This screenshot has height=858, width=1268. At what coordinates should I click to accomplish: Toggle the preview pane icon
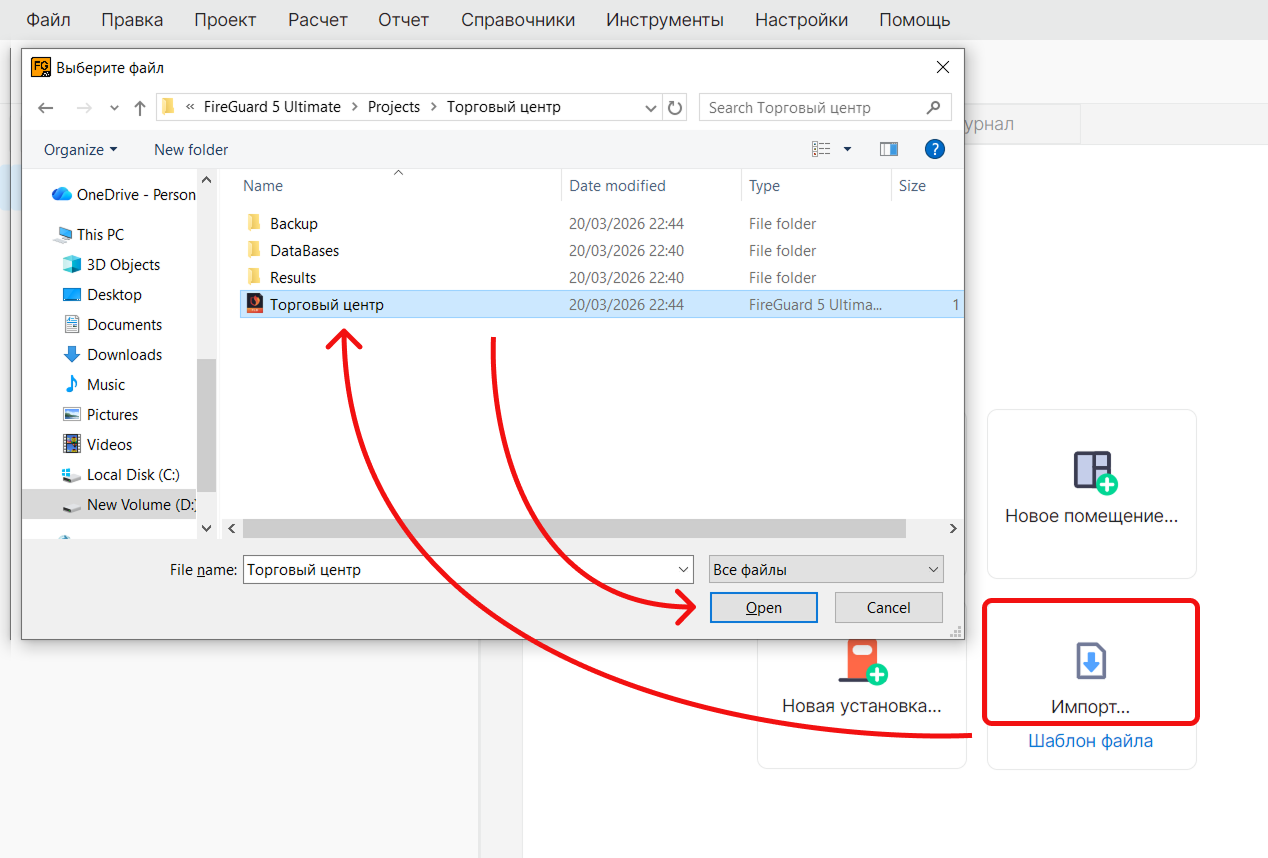(889, 149)
